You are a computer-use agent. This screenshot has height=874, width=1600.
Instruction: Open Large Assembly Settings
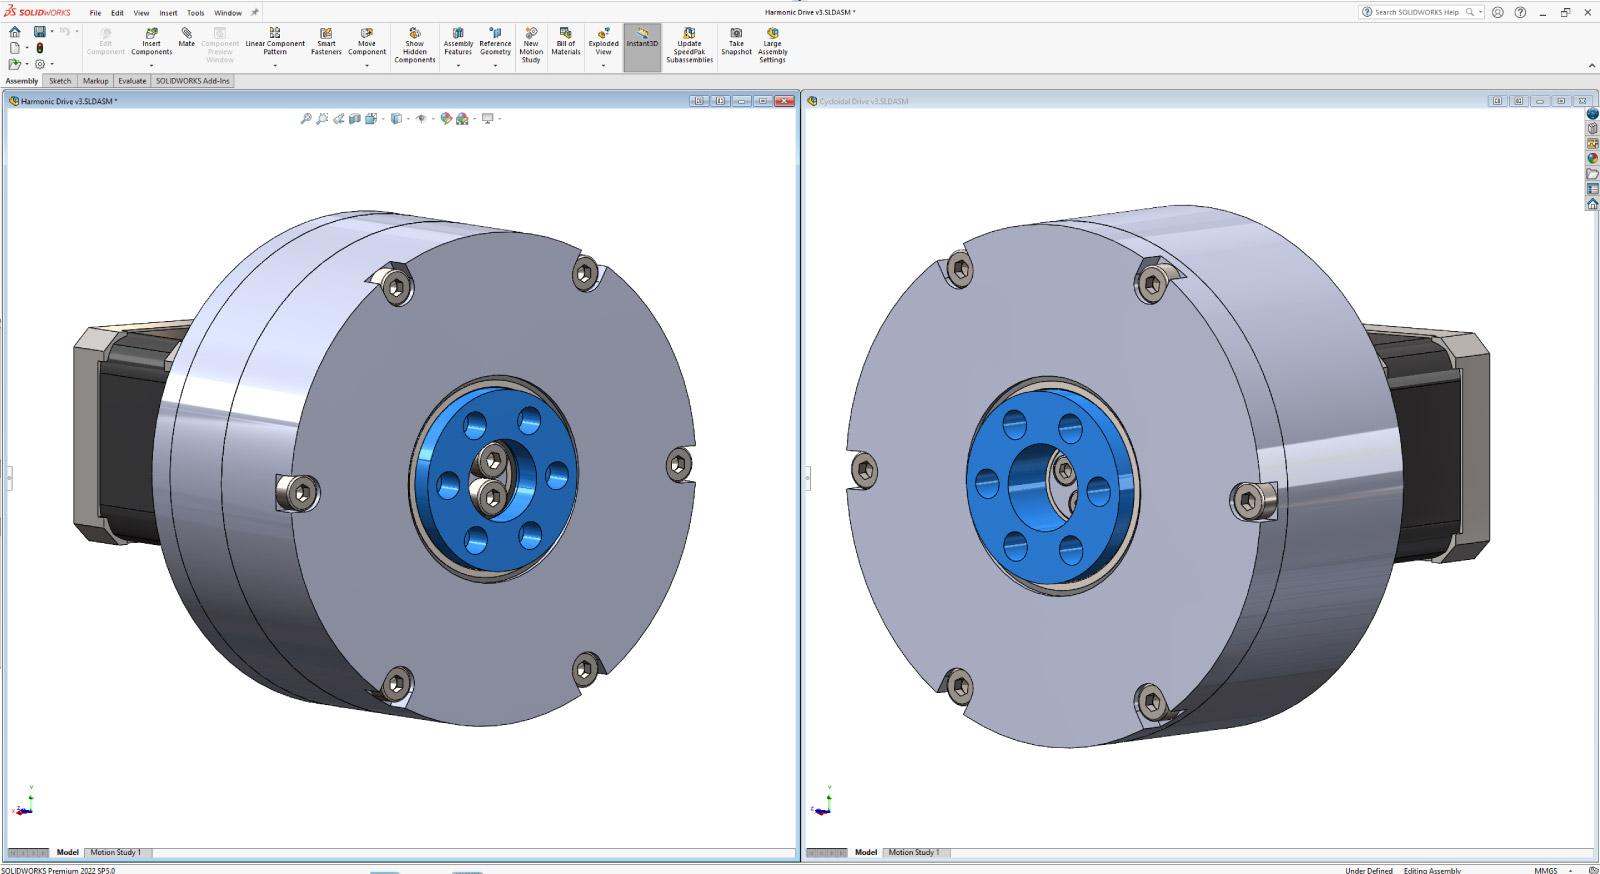click(772, 34)
